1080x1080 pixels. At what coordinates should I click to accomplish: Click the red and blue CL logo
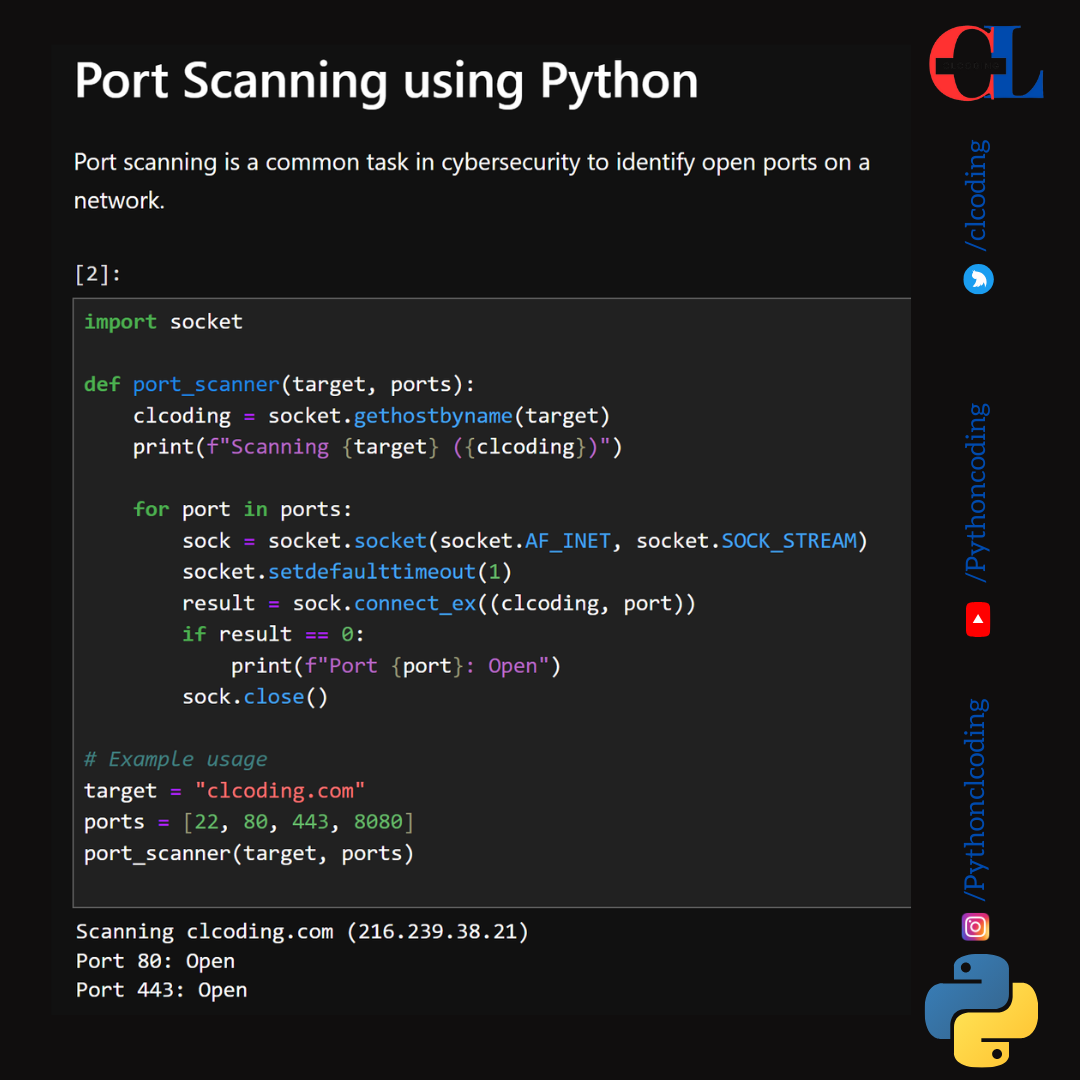[x=985, y=65]
